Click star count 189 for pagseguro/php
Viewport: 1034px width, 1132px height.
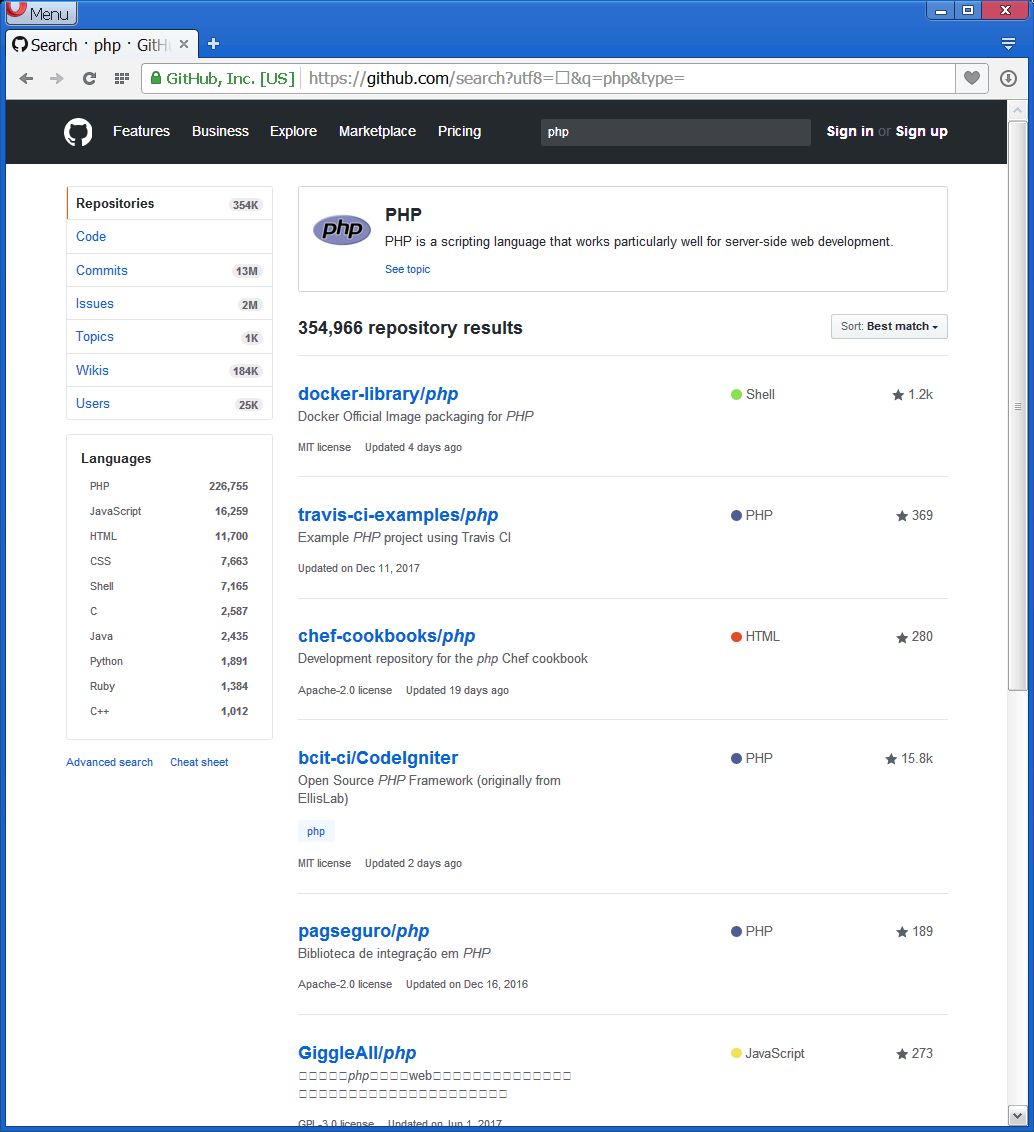[914, 931]
